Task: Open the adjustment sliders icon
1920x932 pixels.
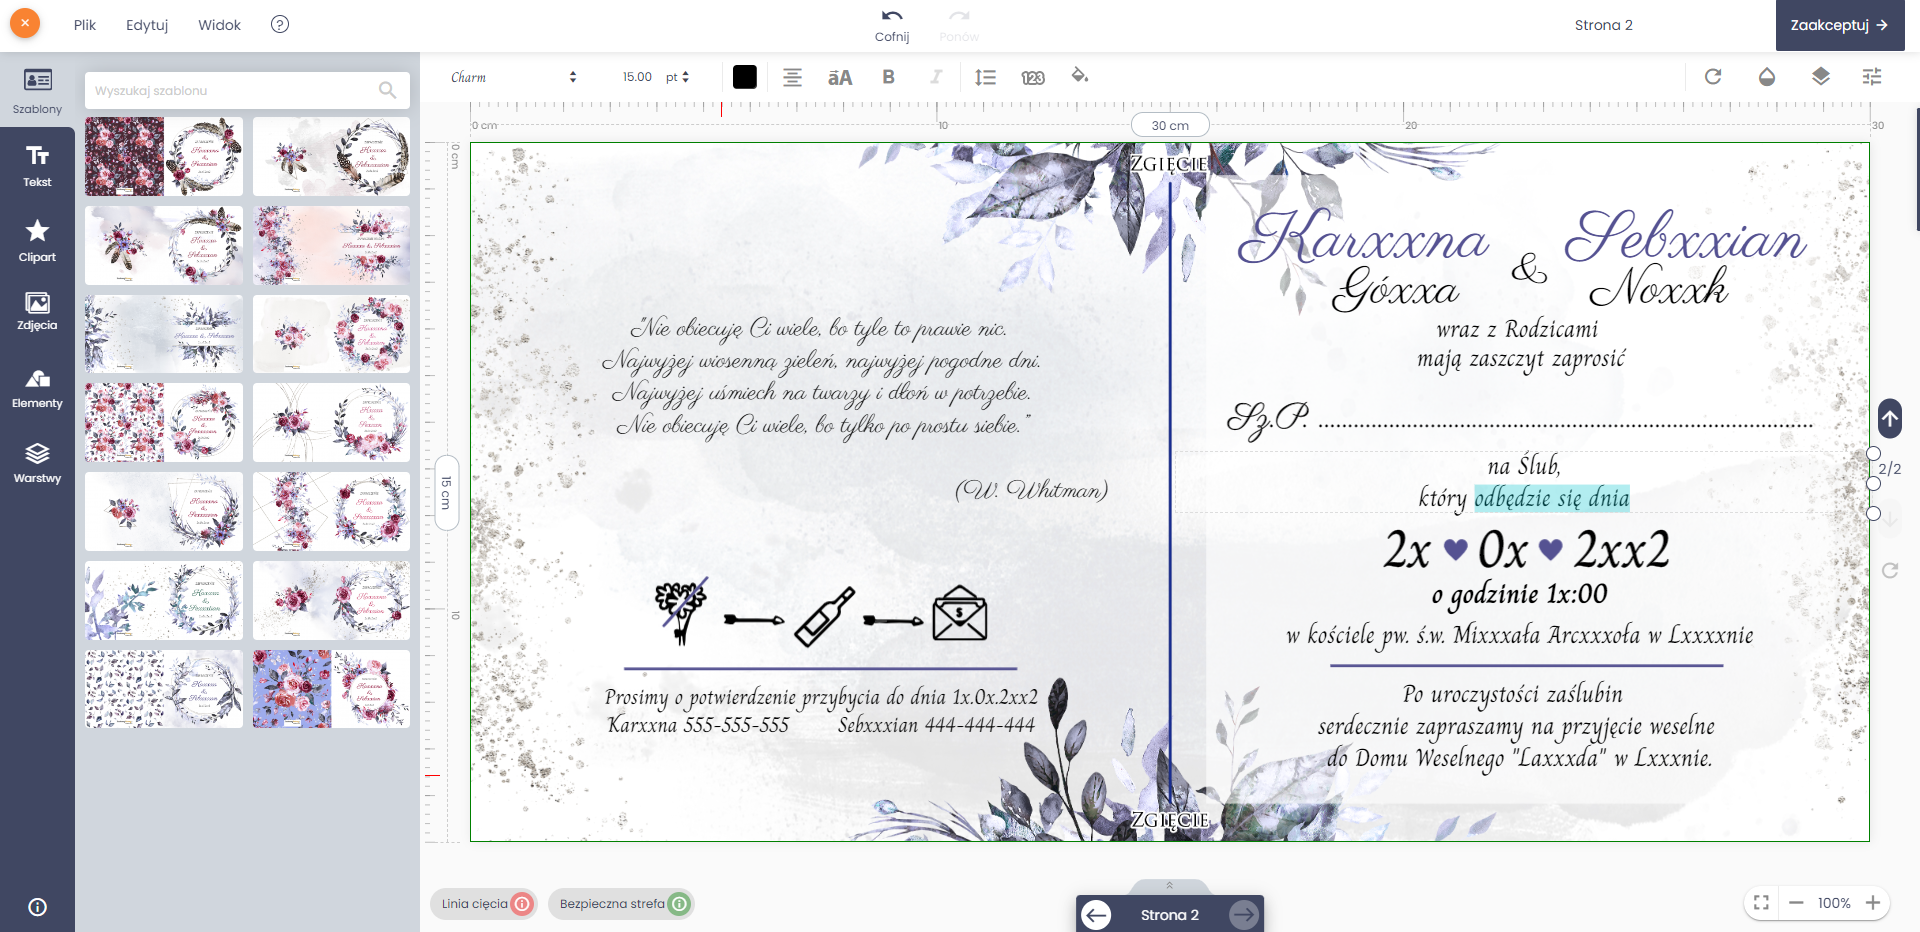Action: [1872, 76]
